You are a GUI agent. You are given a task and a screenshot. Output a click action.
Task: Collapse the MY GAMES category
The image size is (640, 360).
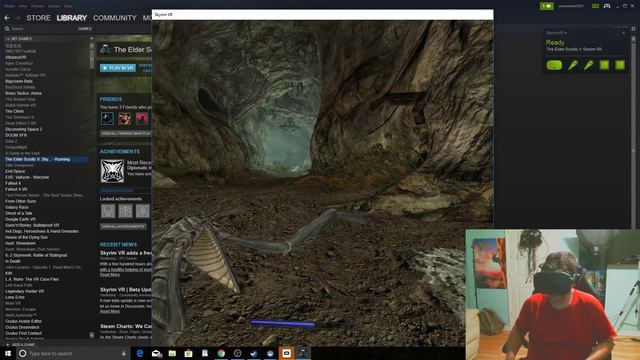click(x=7, y=38)
